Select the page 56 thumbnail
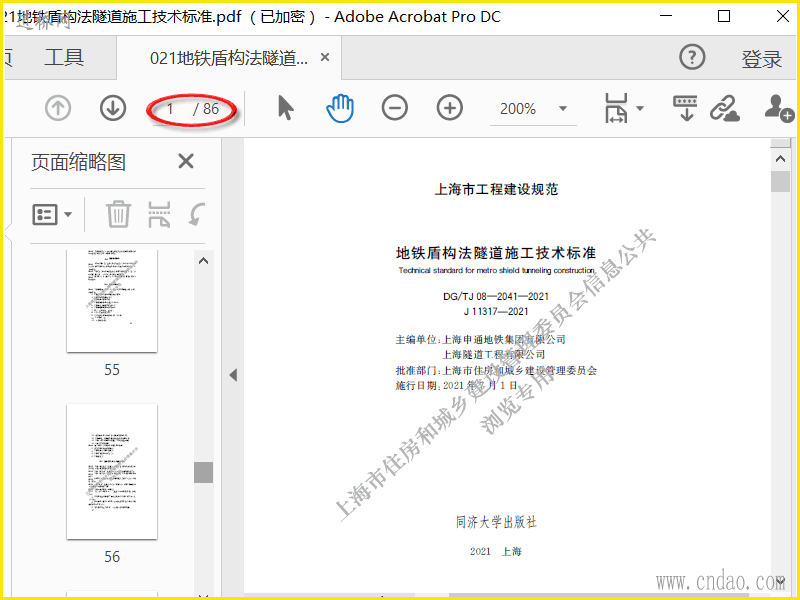800x600 pixels. [x=112, y=471]
